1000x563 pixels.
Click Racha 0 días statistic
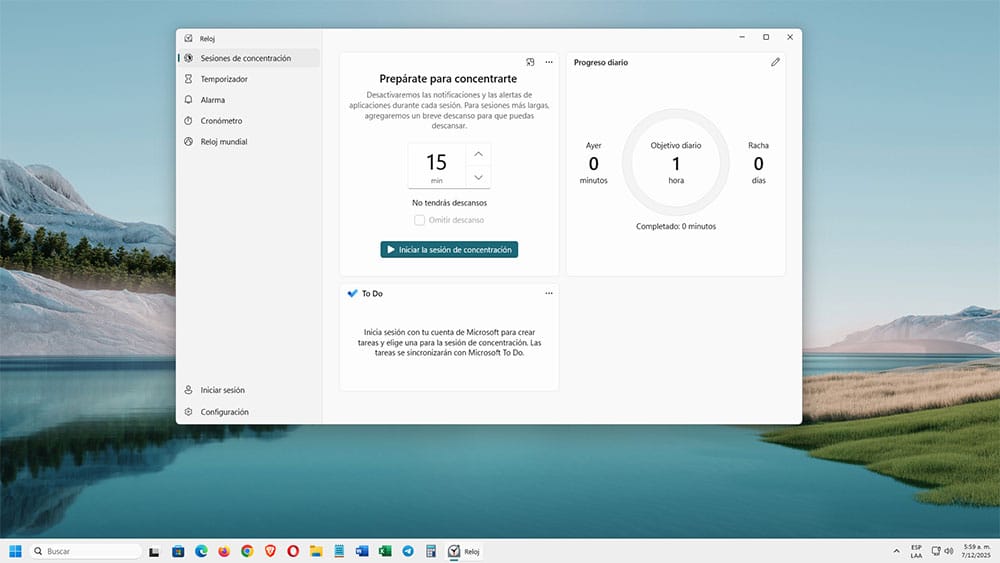click(x=758, y=163)
